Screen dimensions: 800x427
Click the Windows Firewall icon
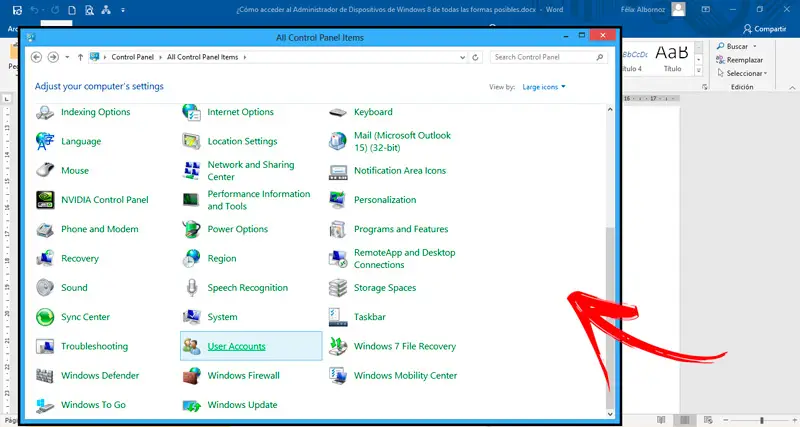tap(191, 375)
